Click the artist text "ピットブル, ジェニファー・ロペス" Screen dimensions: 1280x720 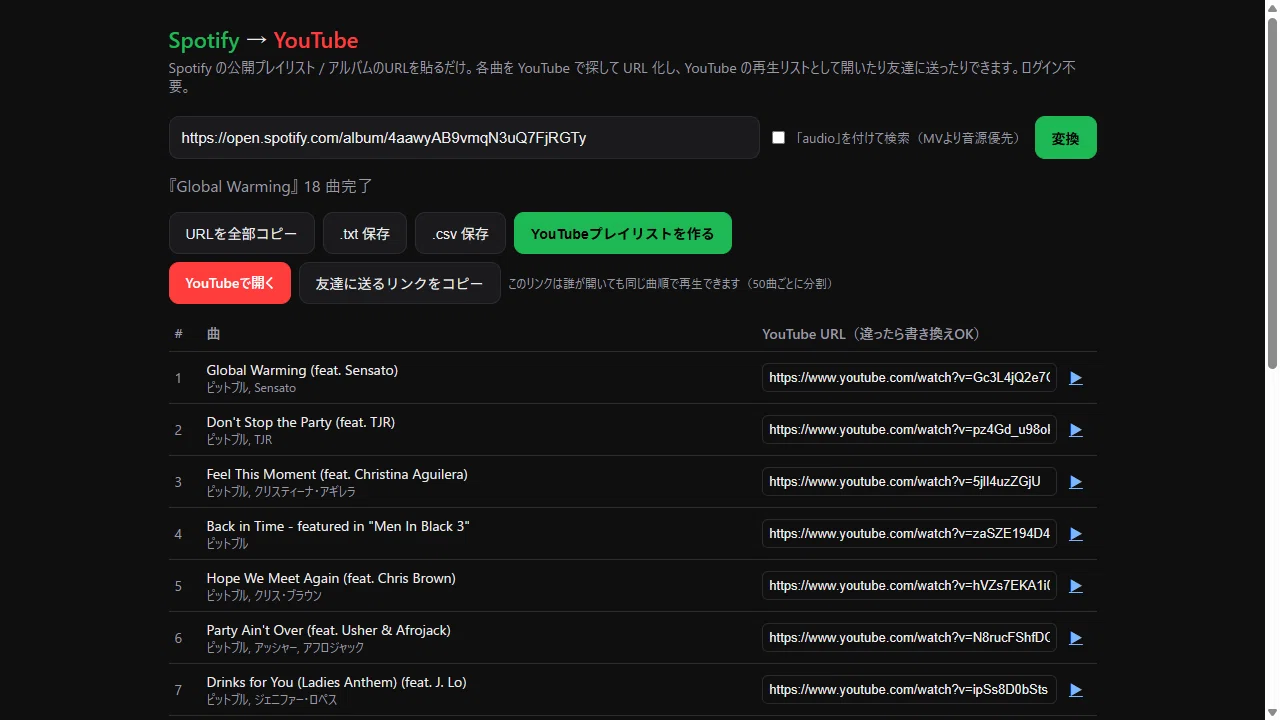click(272, 700)
